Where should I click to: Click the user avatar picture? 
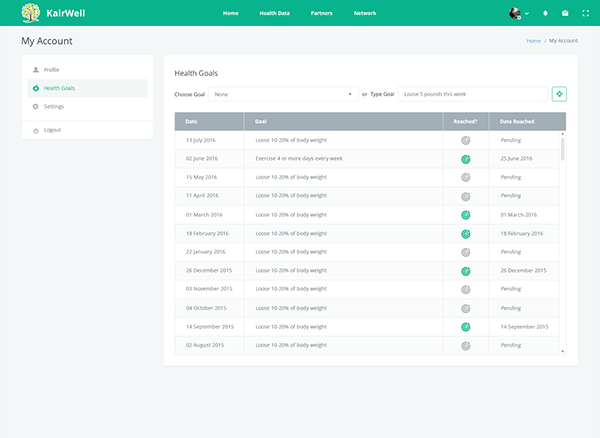(515, 13)
